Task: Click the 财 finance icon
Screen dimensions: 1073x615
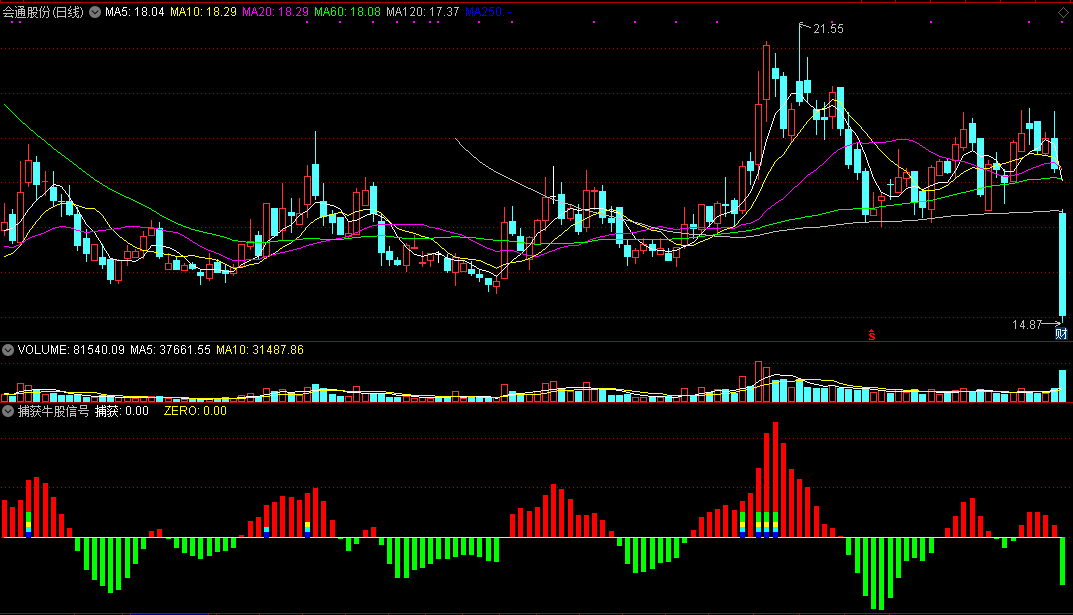Action: tap(1061, 334)
